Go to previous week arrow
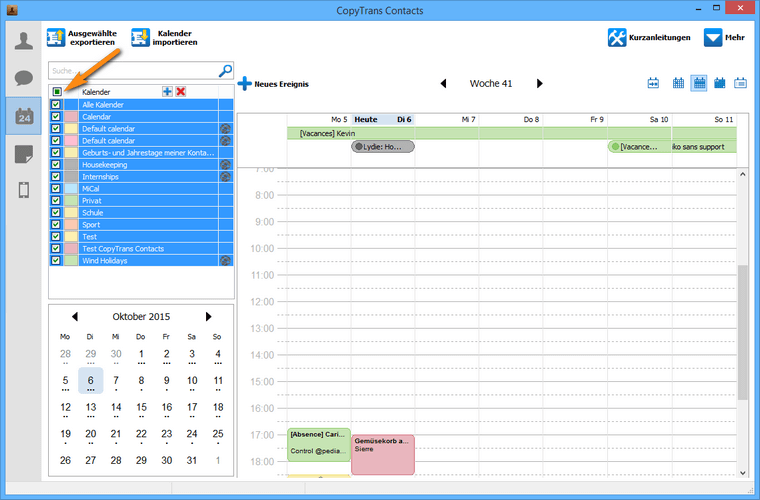This screenshot has height=500, width=760. (443, 83)
